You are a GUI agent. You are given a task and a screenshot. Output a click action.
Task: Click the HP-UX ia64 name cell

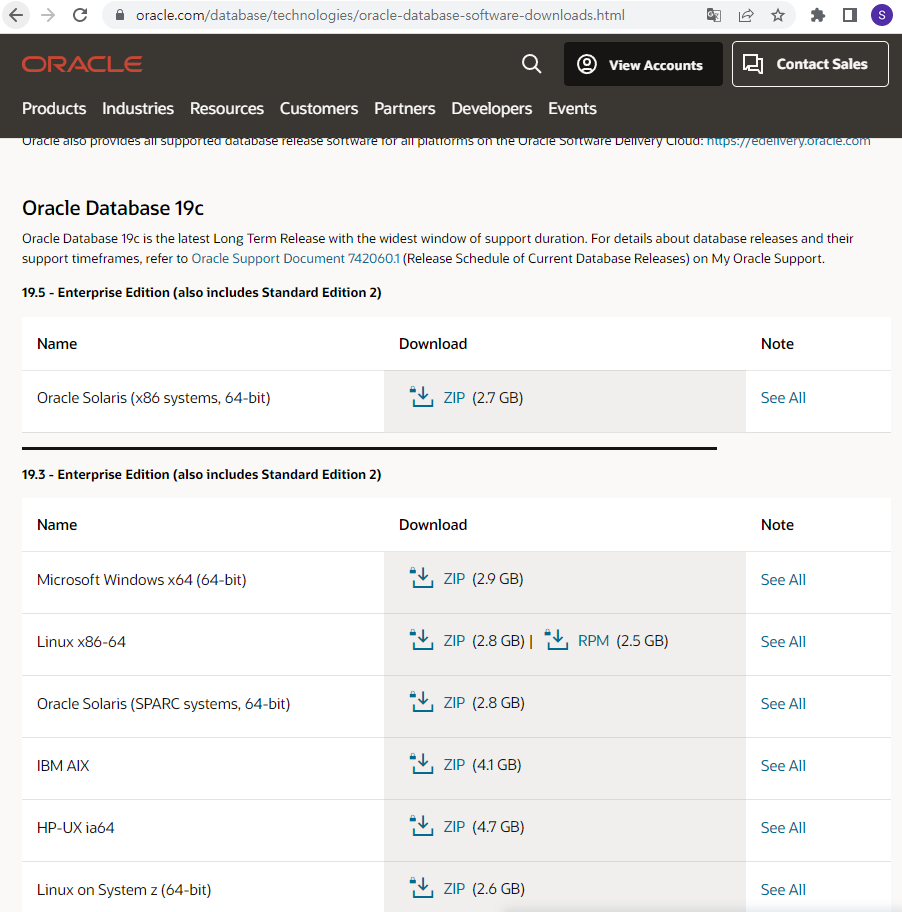pyautogui.click(x=76, y=828)
